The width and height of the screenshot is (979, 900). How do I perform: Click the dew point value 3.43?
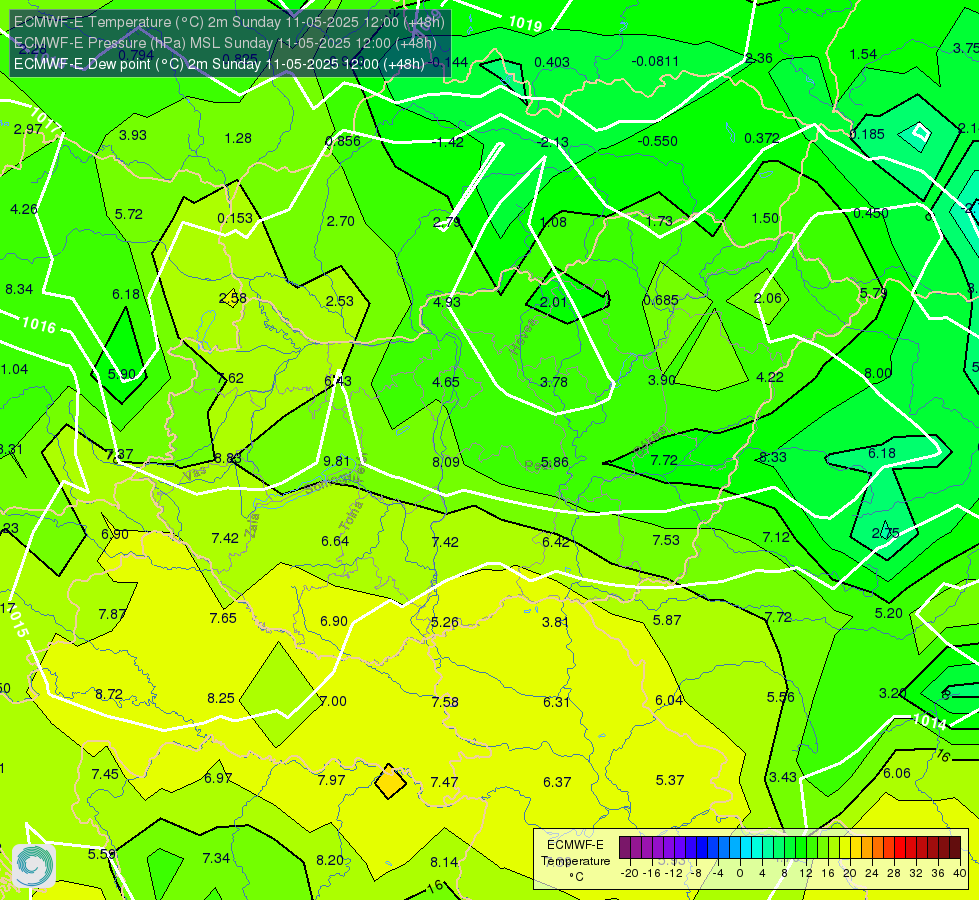[x=782, y=777]
